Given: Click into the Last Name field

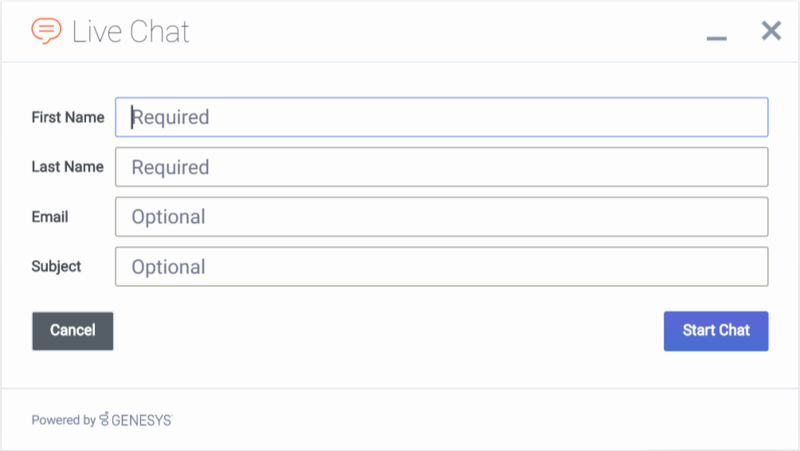Looking at the screenshot, I should point(441,167).
